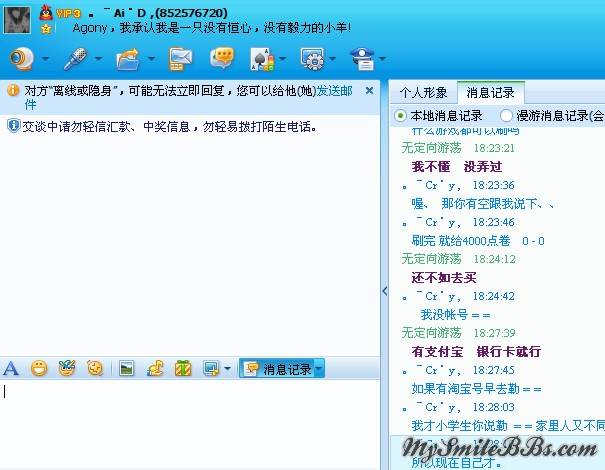
Task: Close the offline notice bar
Action: (369, 90)
